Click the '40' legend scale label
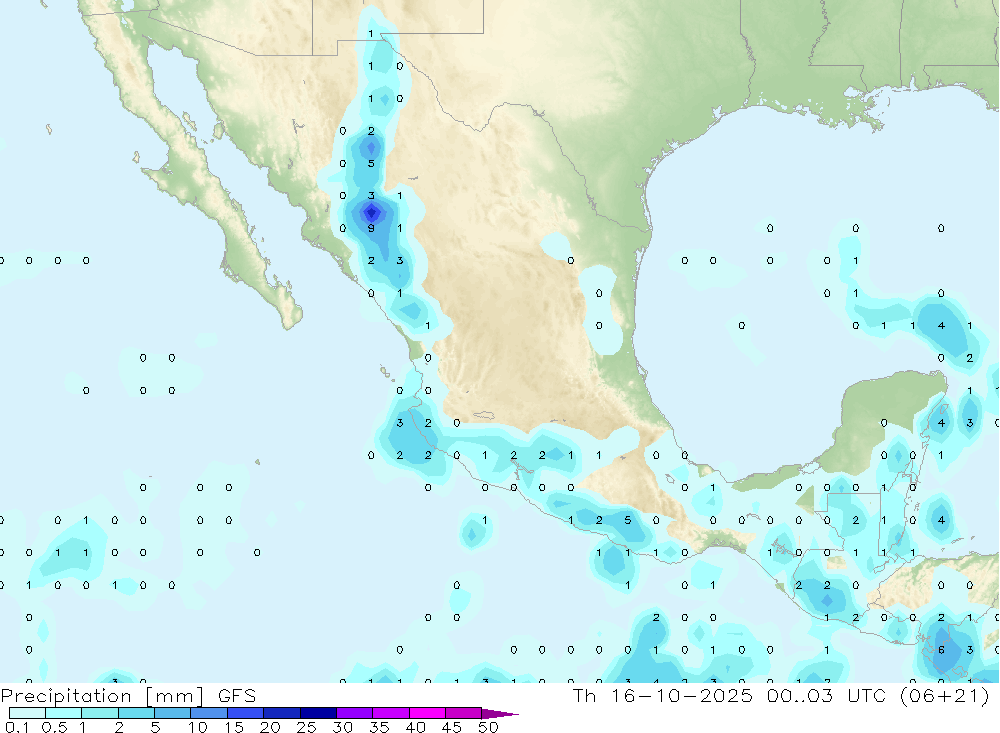This screenshot has height=733, width=1000. 415,727
